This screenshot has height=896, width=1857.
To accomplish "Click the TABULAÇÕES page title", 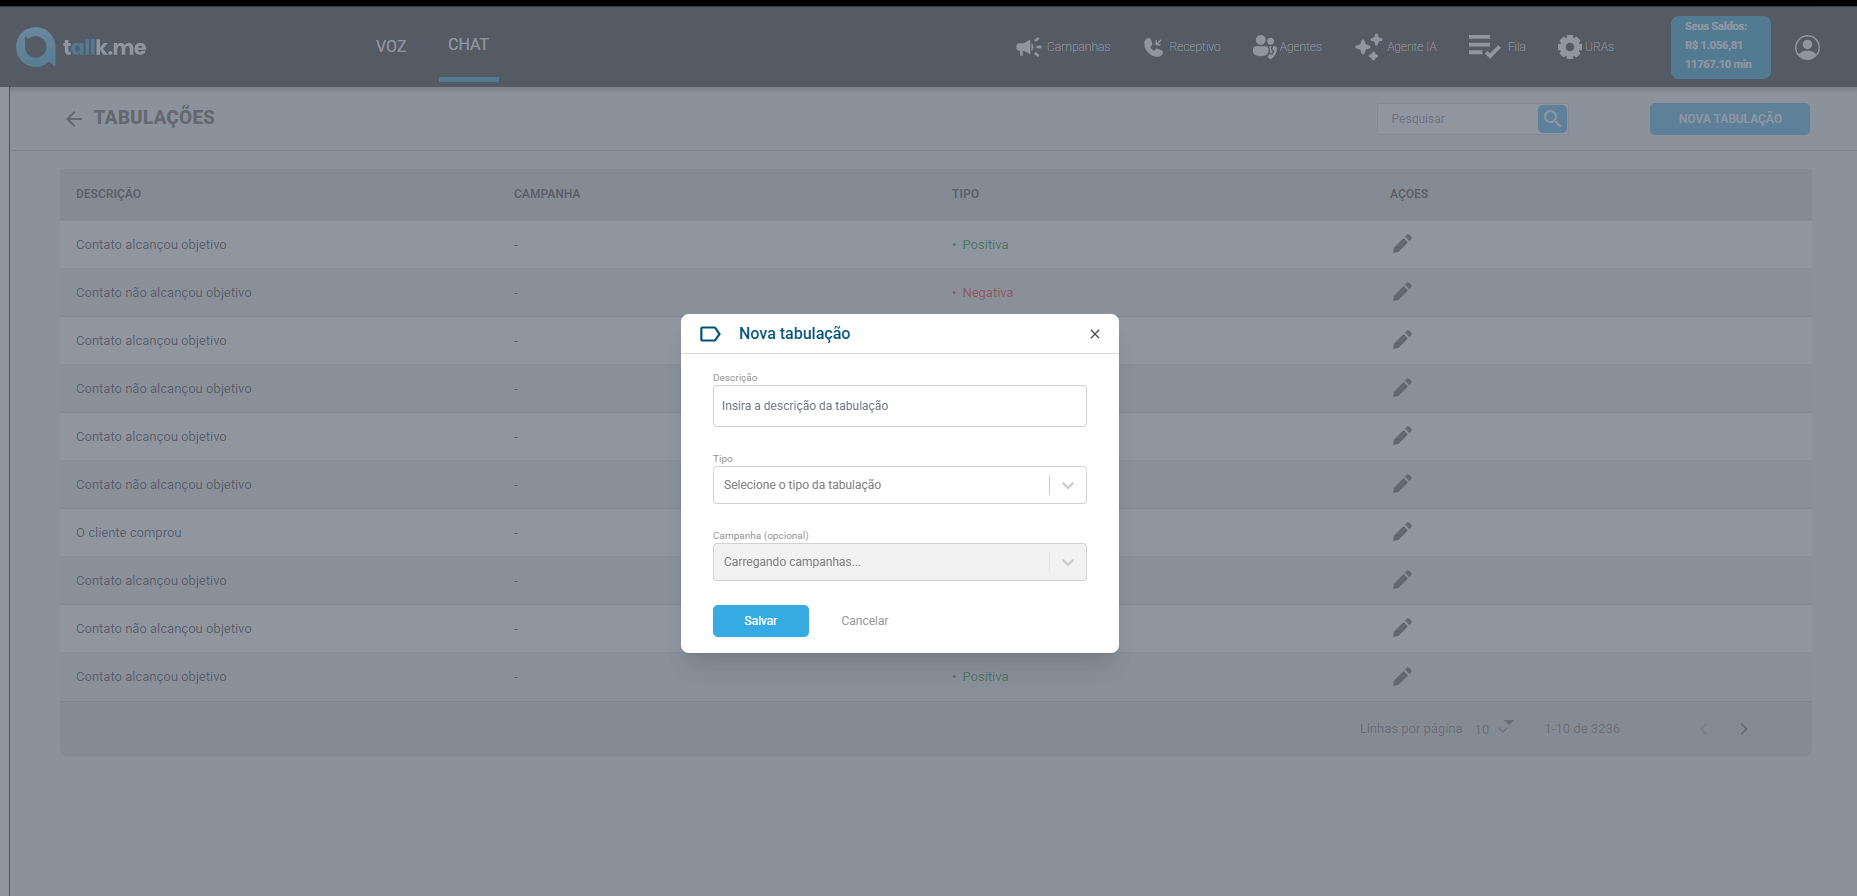I will [x=154, y=118].
